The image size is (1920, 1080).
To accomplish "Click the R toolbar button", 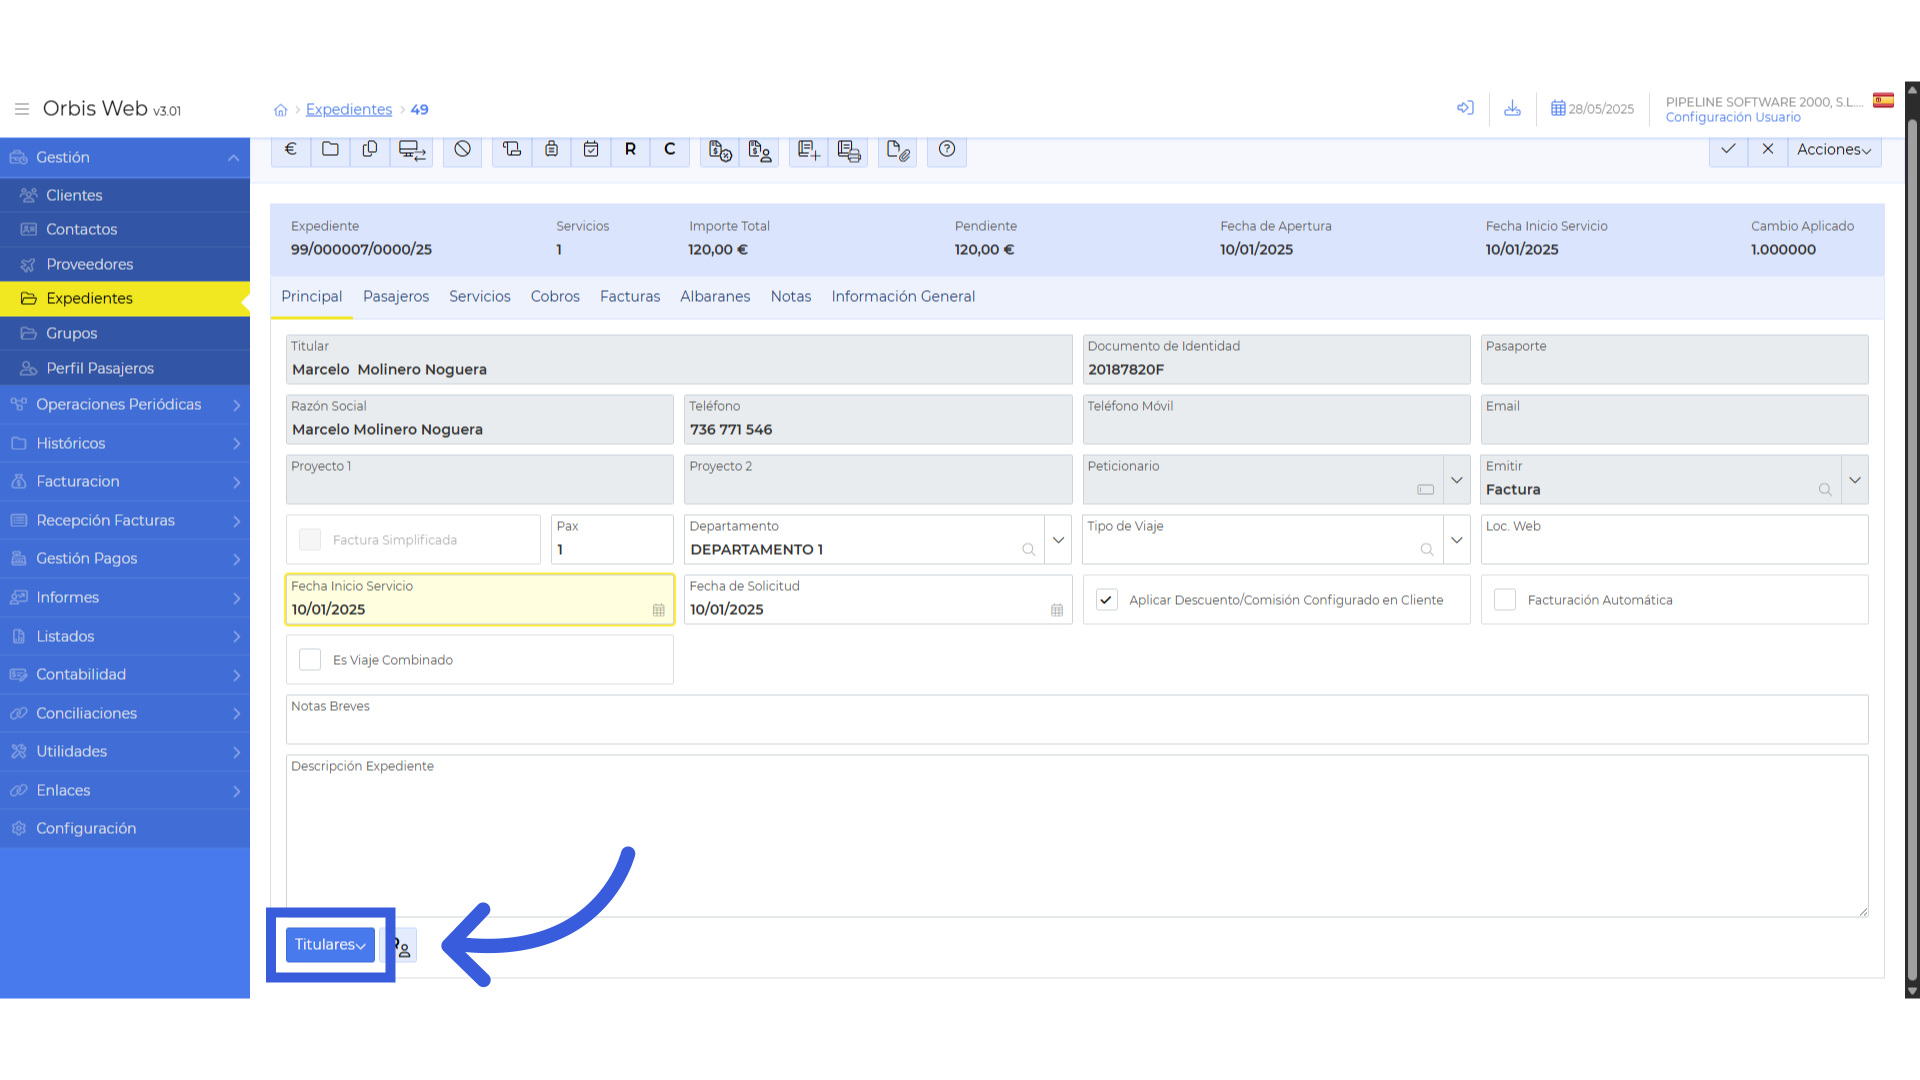I will click(x=630, y=150).
